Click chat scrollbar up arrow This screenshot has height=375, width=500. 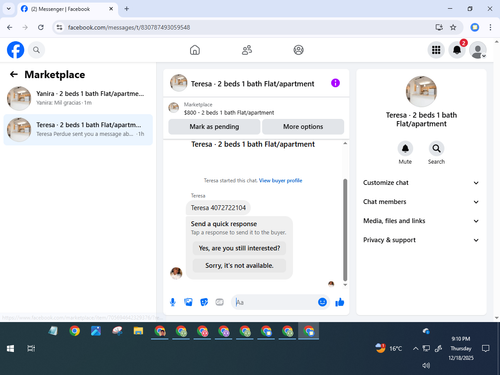pyautogui.click(x=345, y=144)
